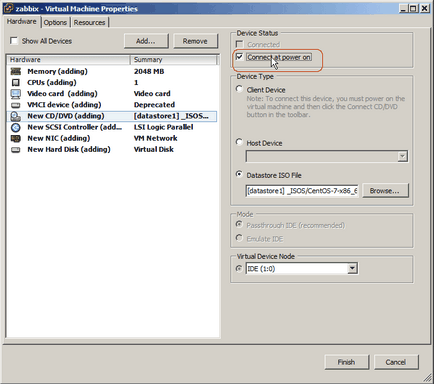Select the New SCSI Controller row
The height and width of the screenshot is (384, 434).
click(x=112, y=127)
